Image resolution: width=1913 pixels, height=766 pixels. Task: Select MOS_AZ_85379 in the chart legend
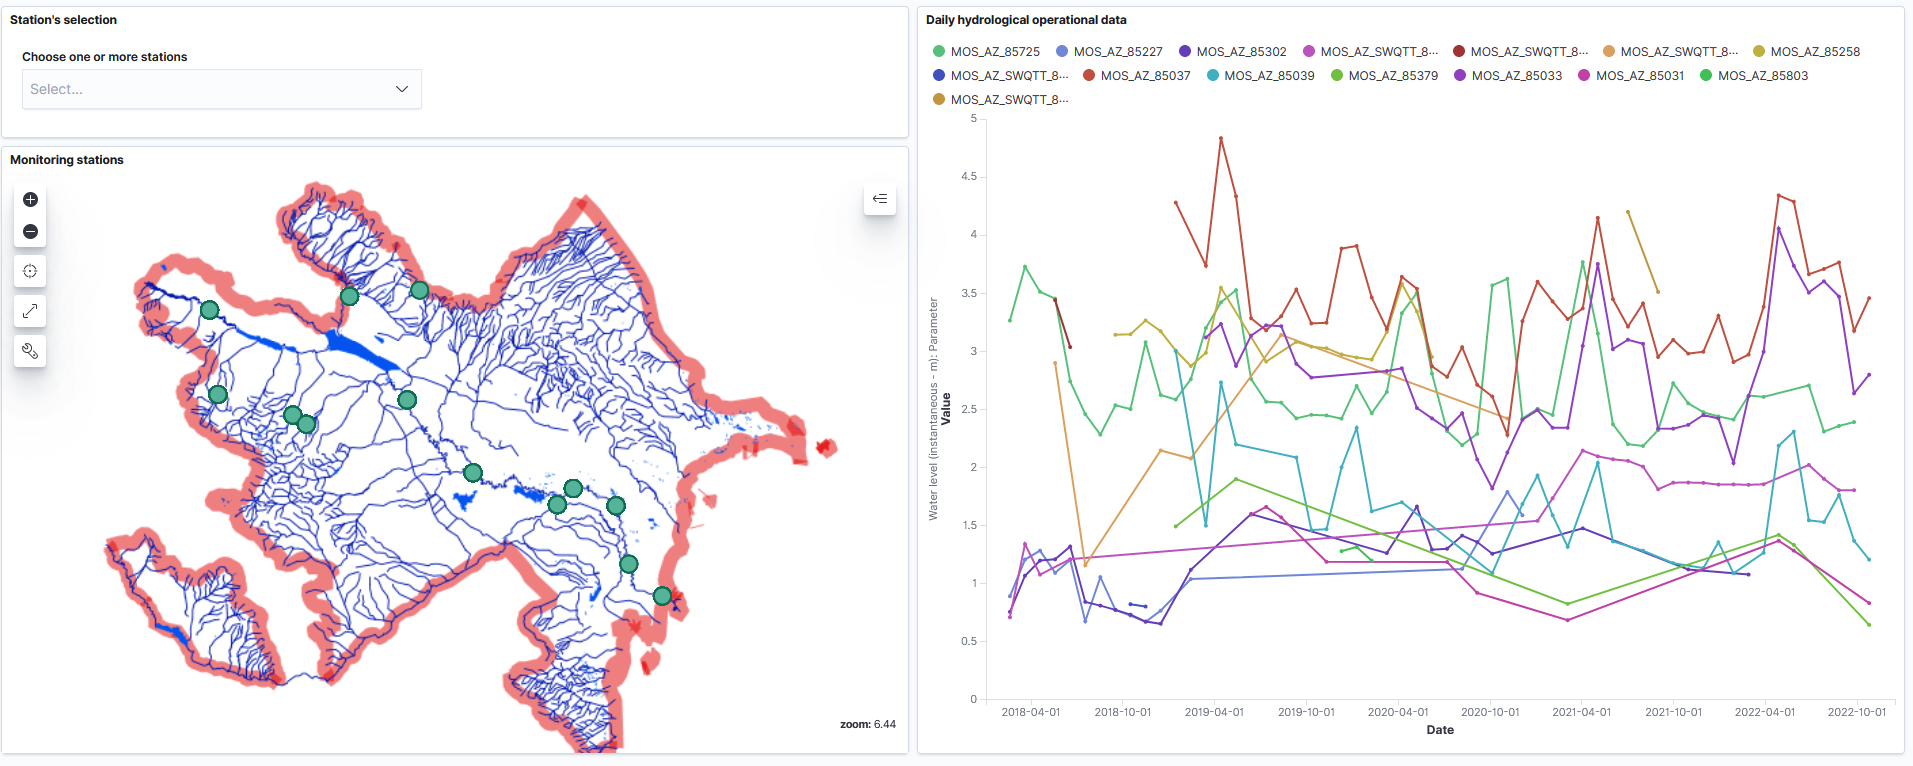(1392, 76)
